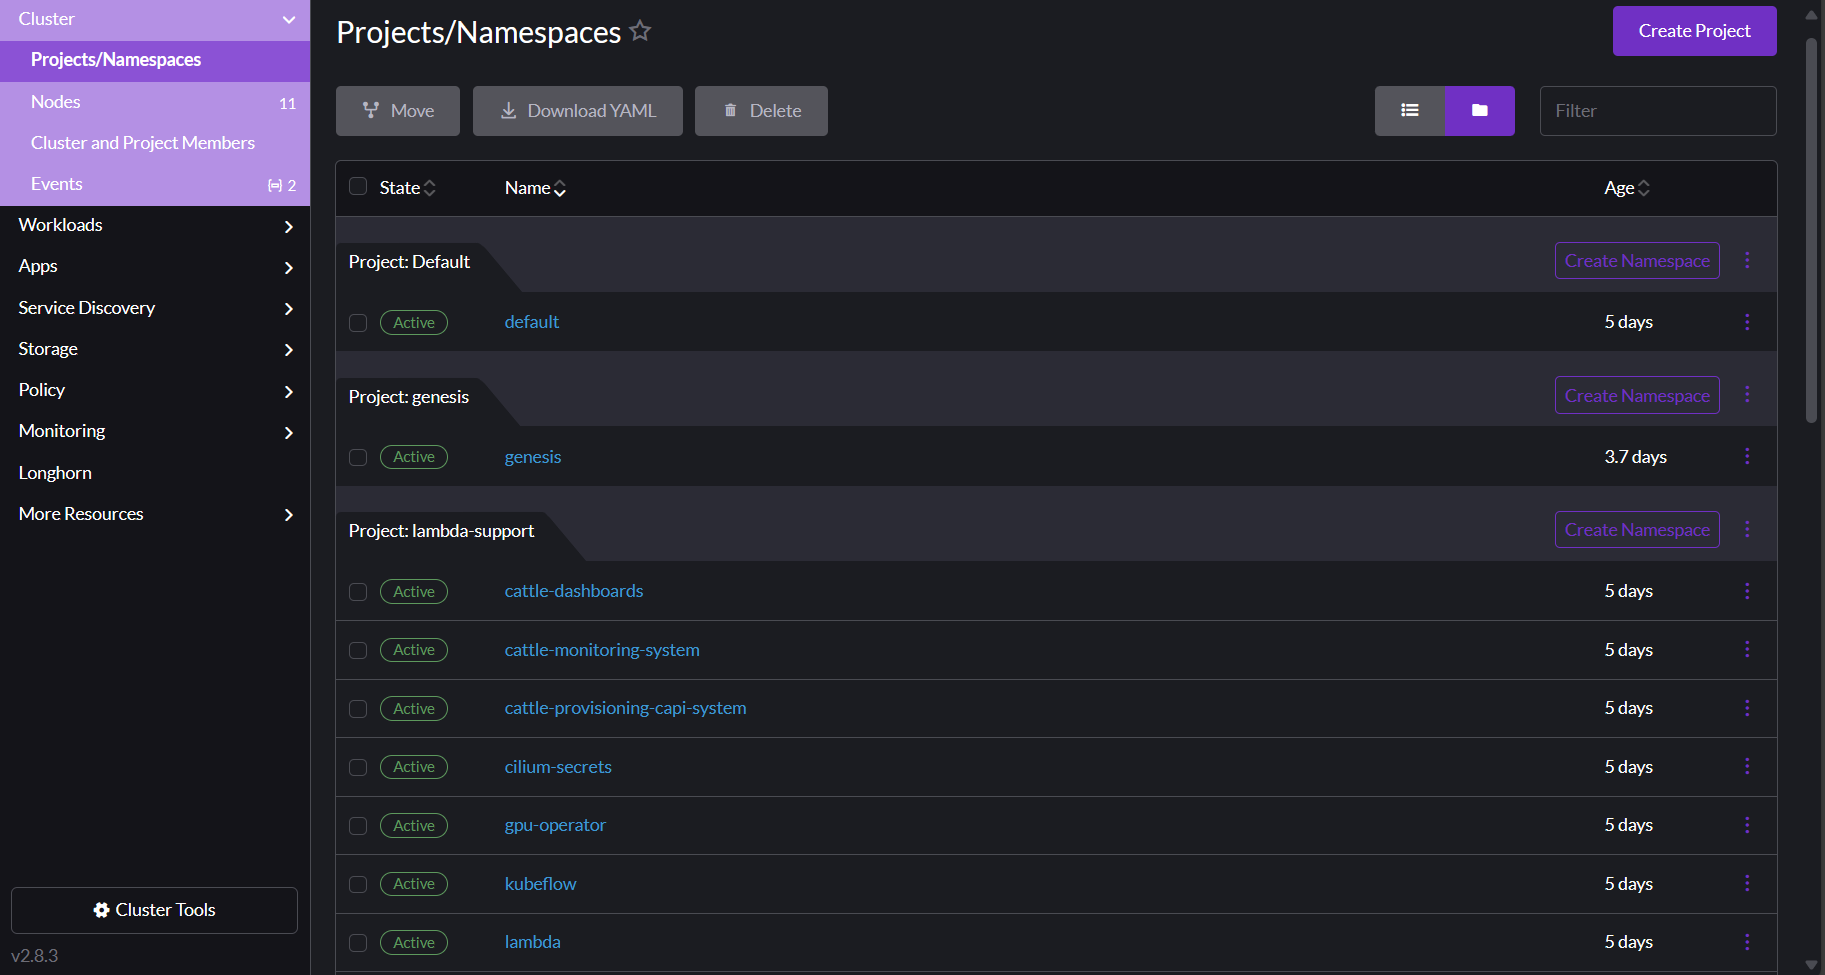The image size is (1825, 975).
Task: Open the Move dialog from the toolbar
Action: coord(397,110)
